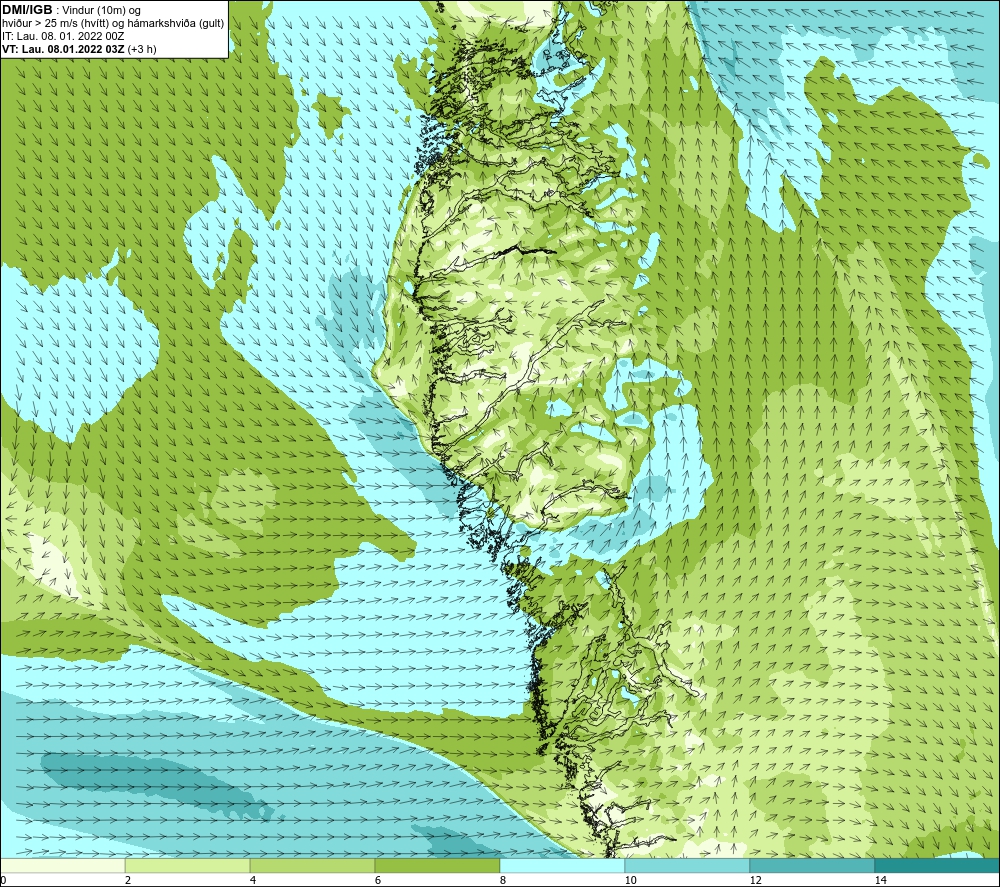Click the 'DMI/IGB : Vindur (10m) og' title line
The image size is (1000, 887).
tap(72, 10)
